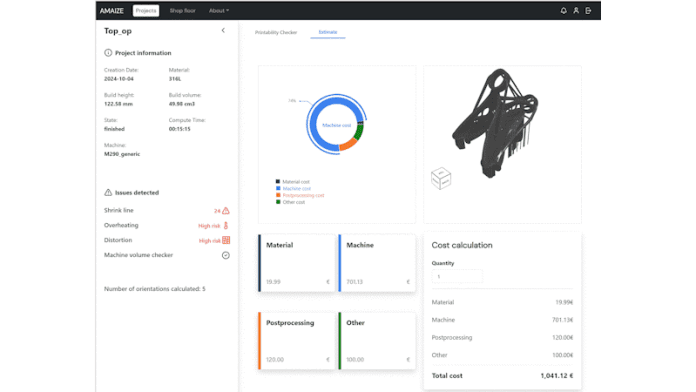Expand the About dropdown menu
696x392 pixels.
219,11
